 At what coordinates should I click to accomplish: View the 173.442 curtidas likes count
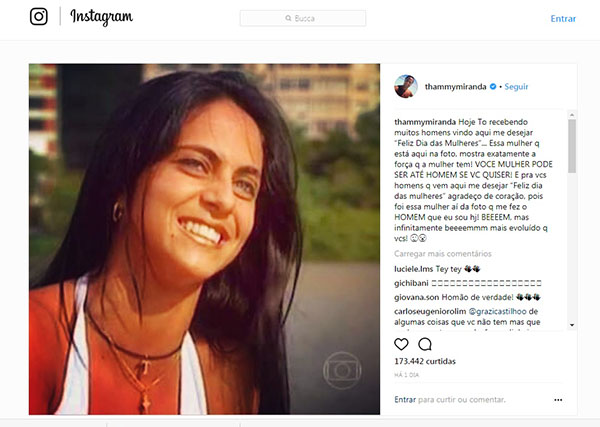tap(425, 361)
